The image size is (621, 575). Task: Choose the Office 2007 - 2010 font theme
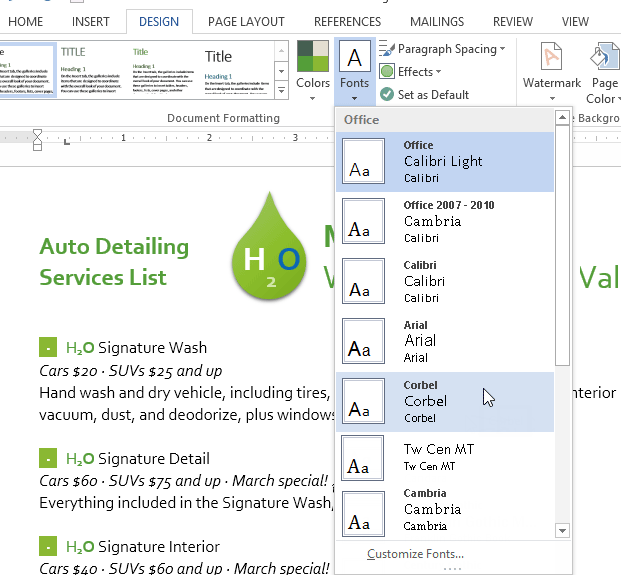click(x=445, y=221)
